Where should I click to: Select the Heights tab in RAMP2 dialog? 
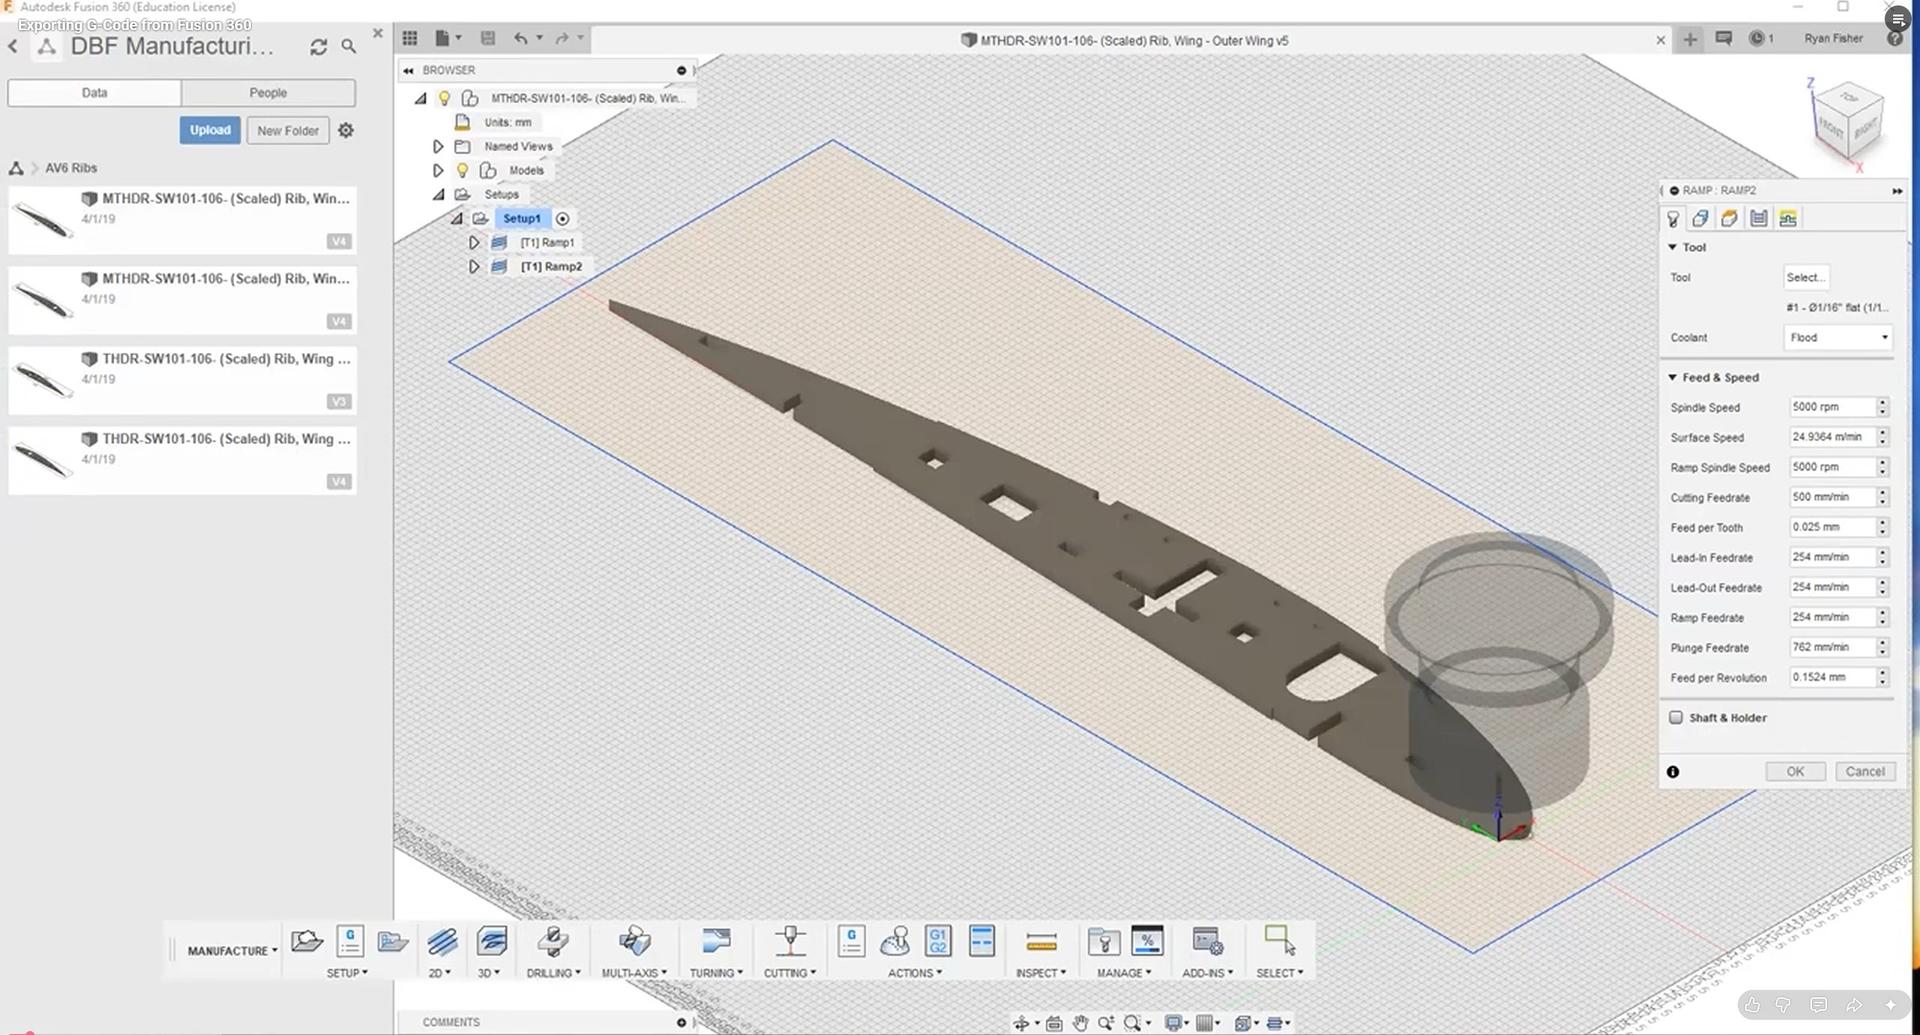coord(1729,218)
